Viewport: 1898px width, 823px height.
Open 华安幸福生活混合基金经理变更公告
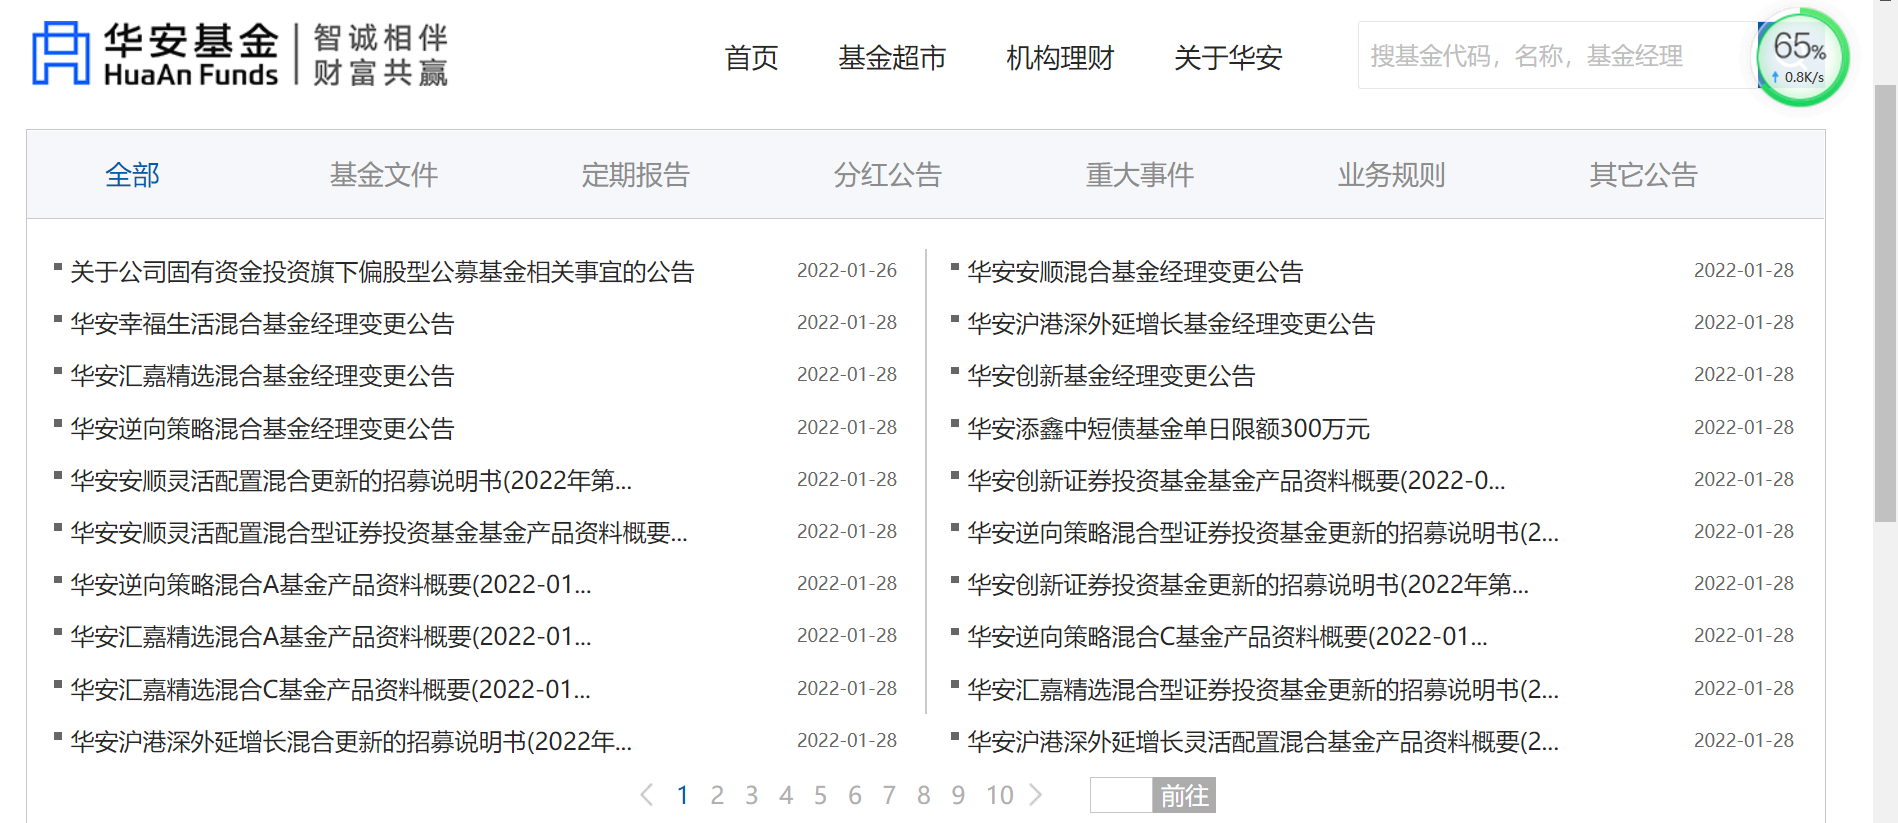pyautogui.click(x=262, y=324)
